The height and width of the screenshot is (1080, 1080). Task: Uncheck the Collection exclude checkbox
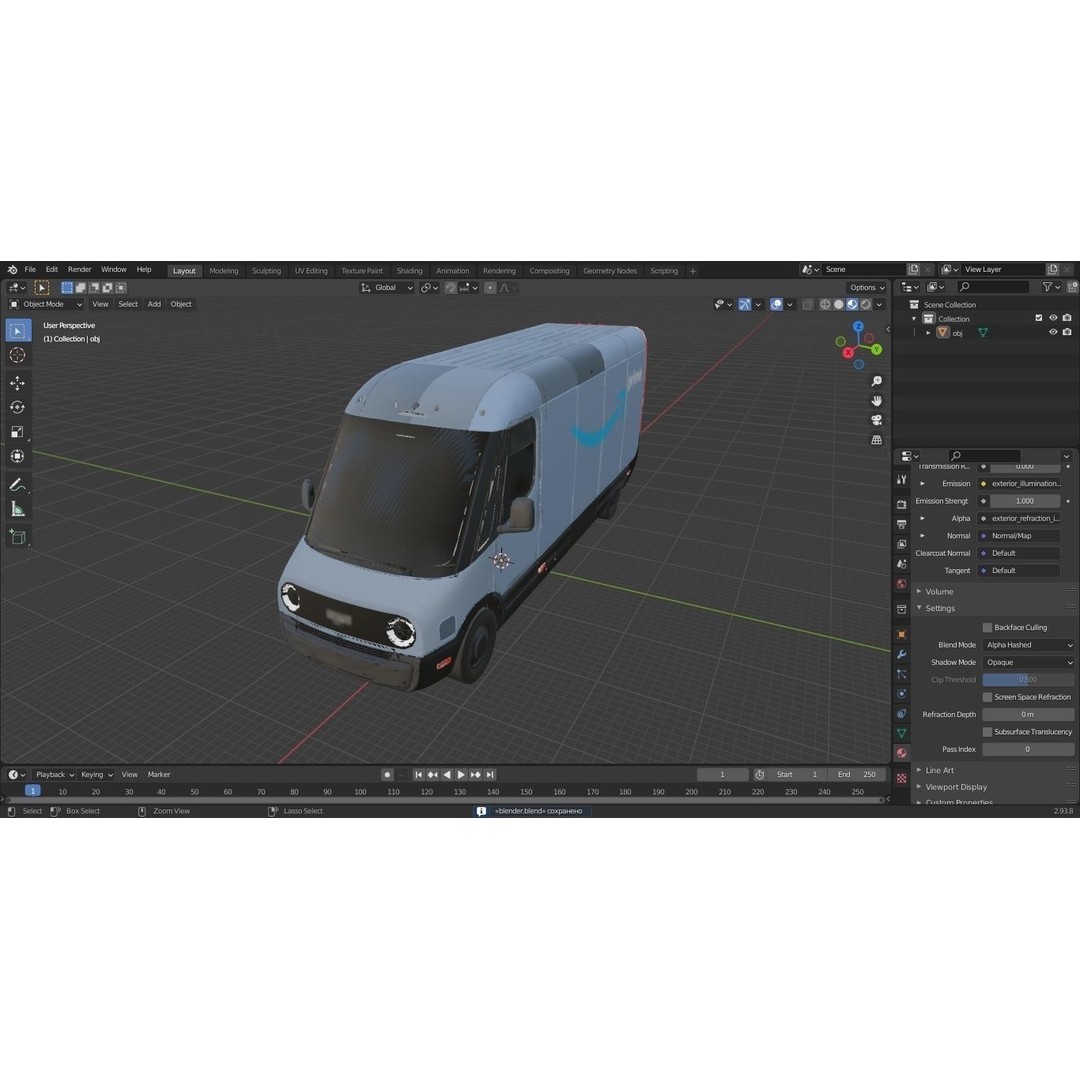(x=1039, y=318)
